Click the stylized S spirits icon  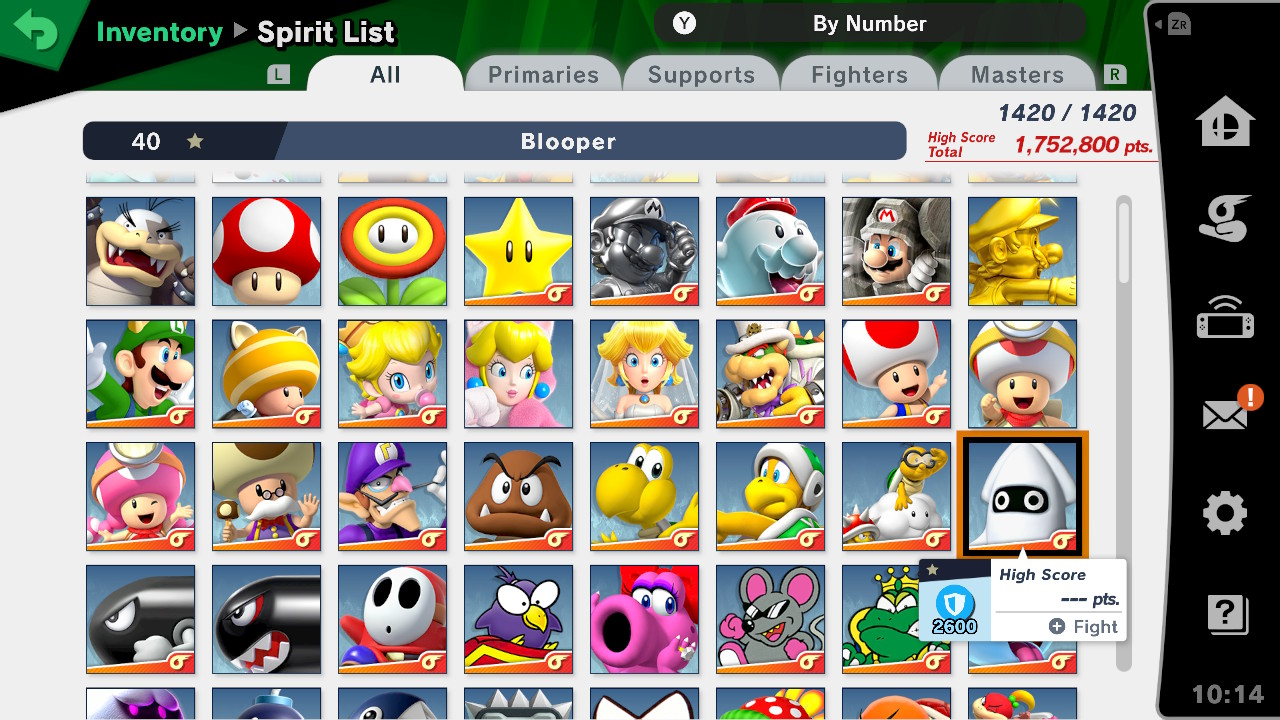tap(1225, 219)
